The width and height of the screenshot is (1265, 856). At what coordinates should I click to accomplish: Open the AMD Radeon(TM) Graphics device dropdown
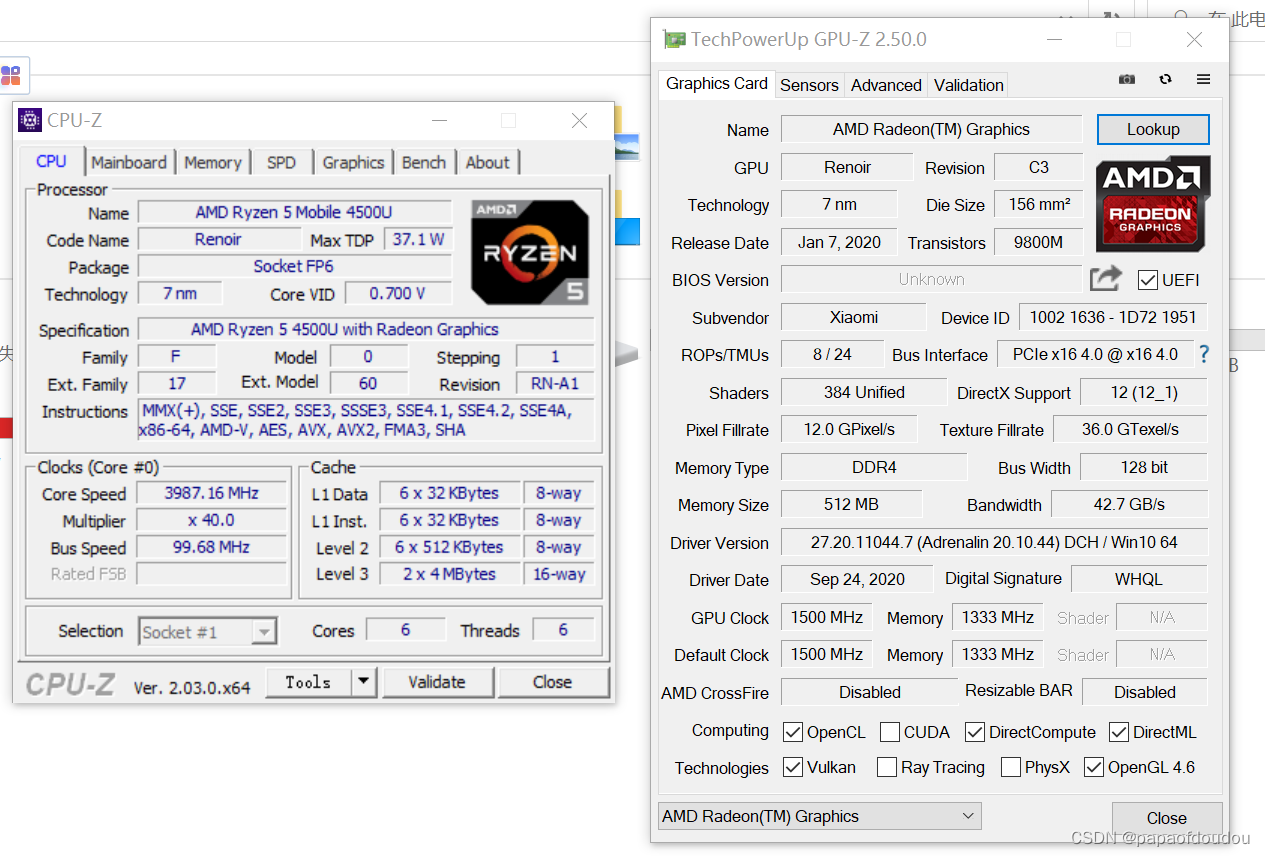[x=966, y=816]
